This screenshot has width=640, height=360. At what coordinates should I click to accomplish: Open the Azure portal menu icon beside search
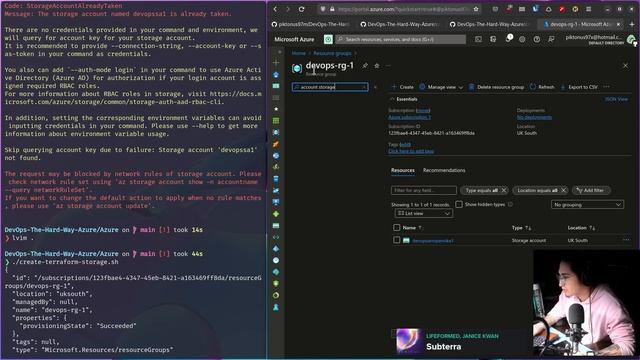click(328, 39)
